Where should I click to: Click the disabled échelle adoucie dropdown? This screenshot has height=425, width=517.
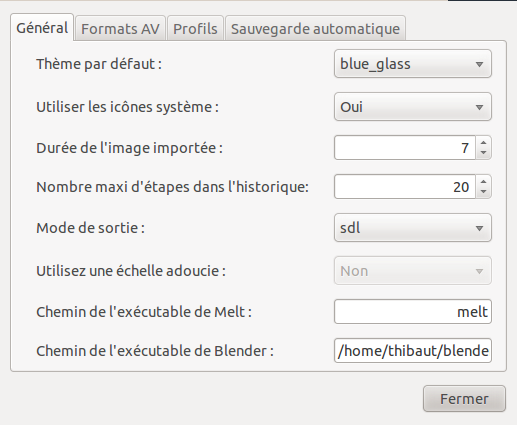coord(413,271)
